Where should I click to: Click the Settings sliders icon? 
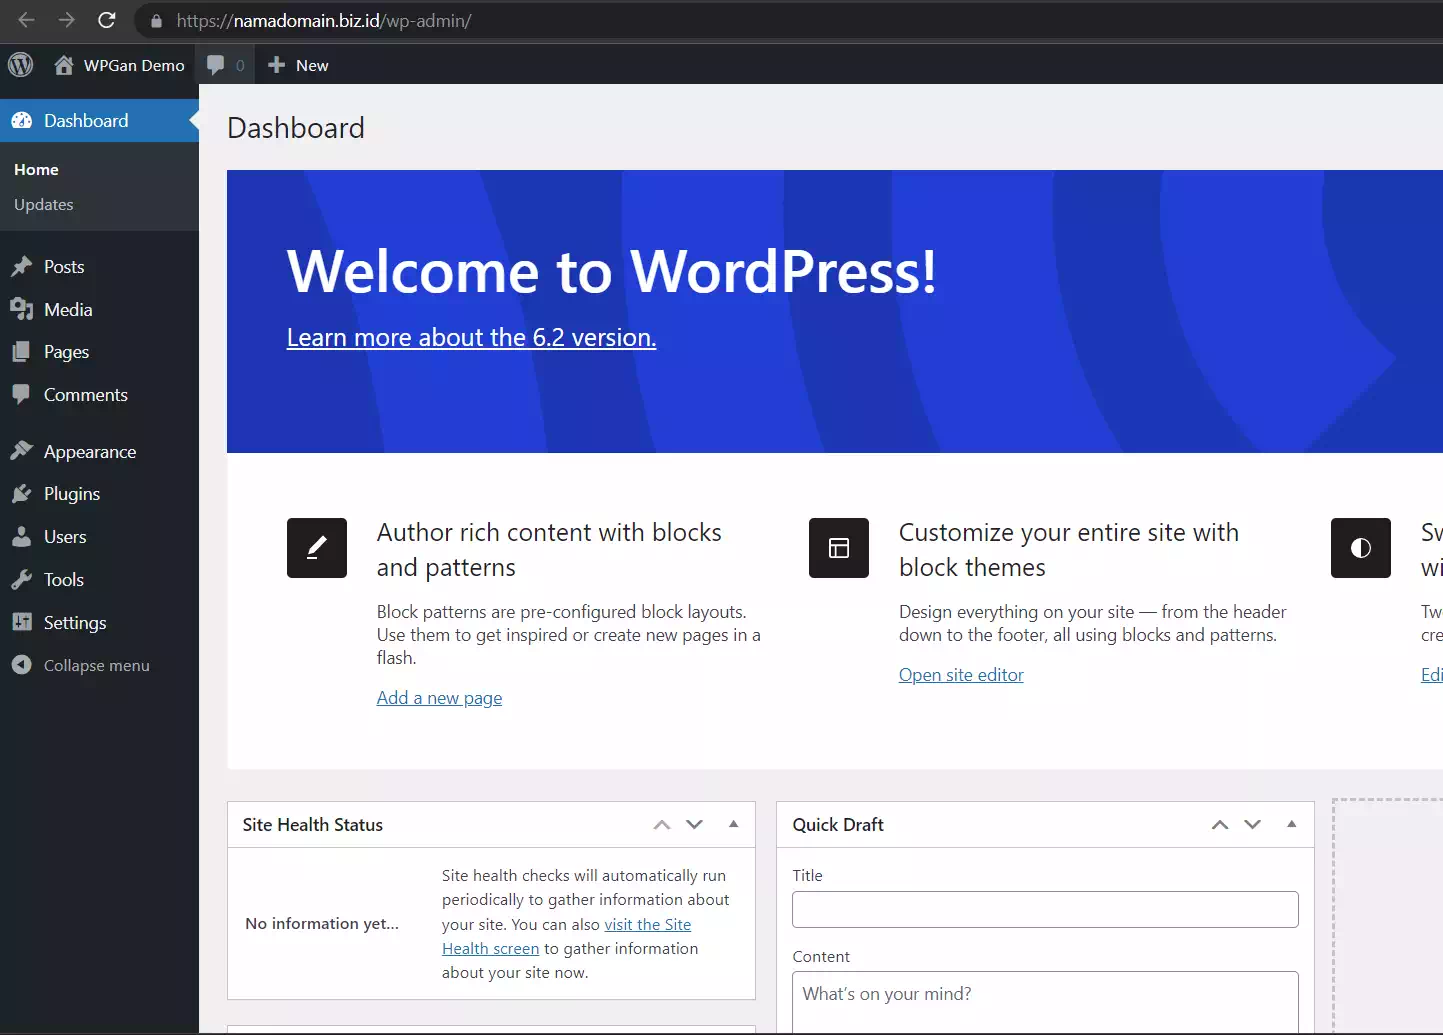click(x=22, y=622)
